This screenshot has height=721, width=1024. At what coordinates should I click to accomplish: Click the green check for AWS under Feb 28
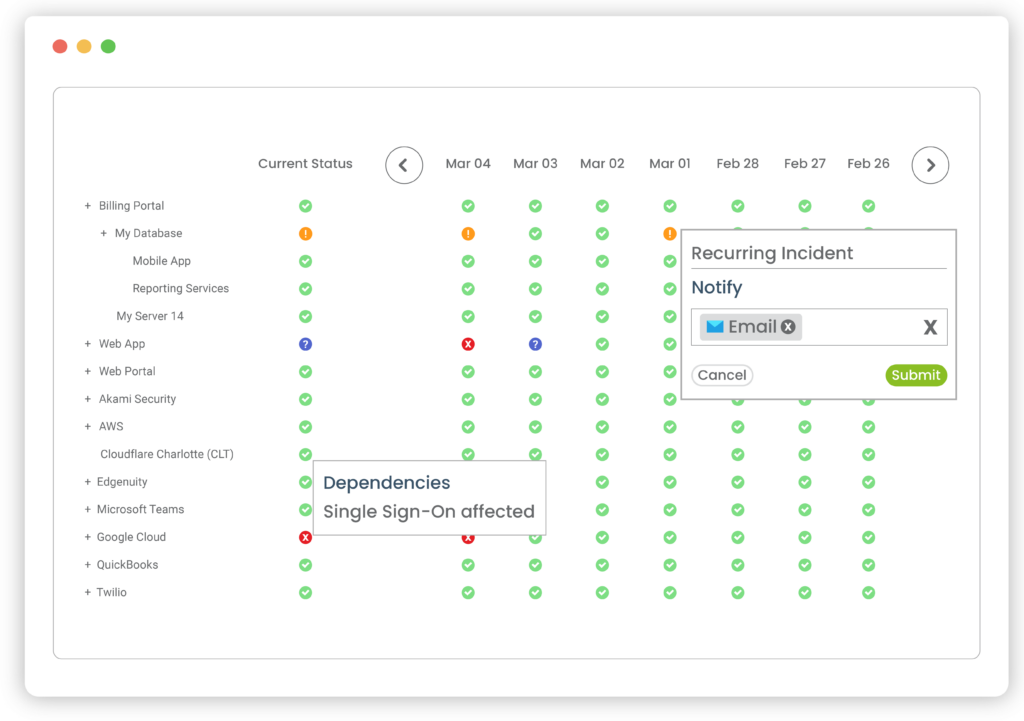[737, 426]
